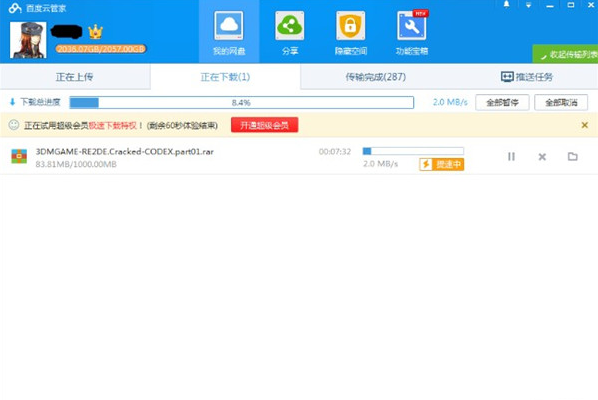This screenshot has height=400, width=598.
Task: Open the 分享 share icon
Action: coord(289,26)
